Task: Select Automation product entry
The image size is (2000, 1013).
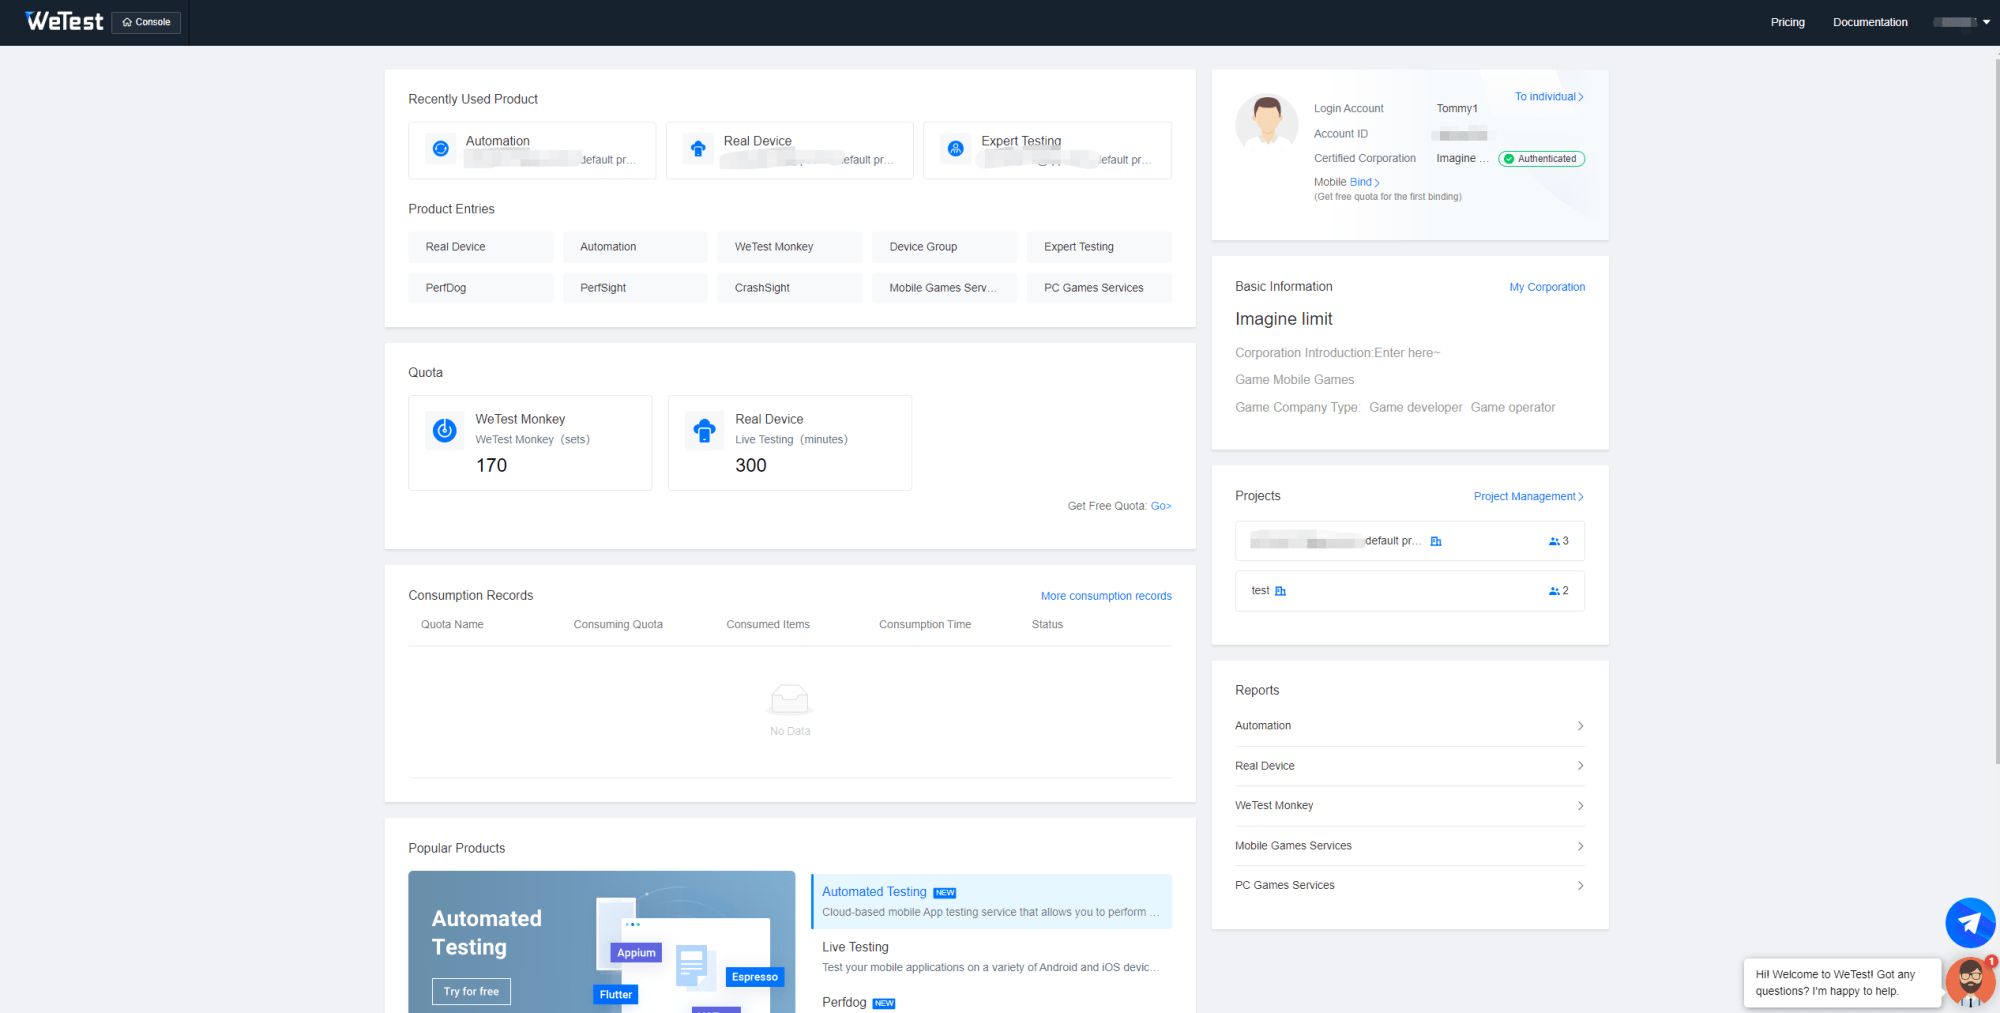Action: [635, 247]
